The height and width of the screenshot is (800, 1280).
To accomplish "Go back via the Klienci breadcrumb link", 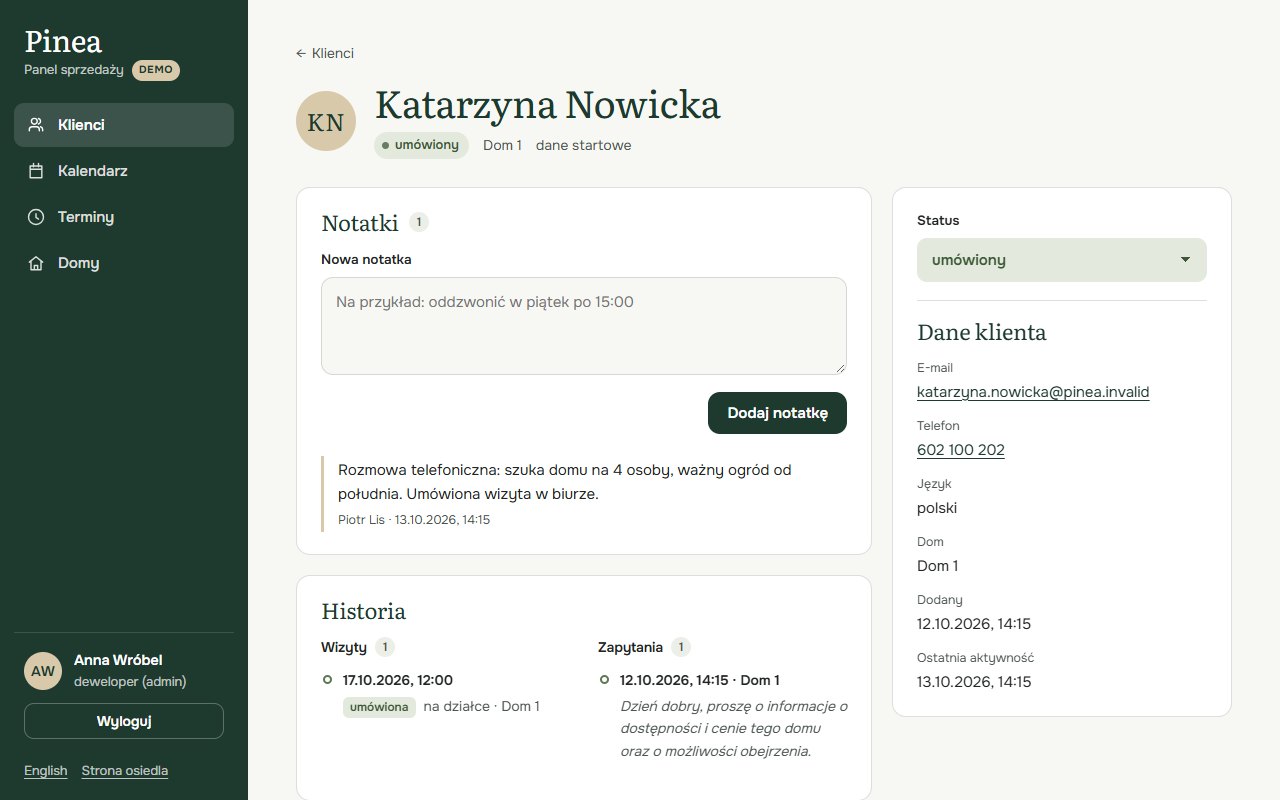I will pyautogui.click(x=325, y=53).
